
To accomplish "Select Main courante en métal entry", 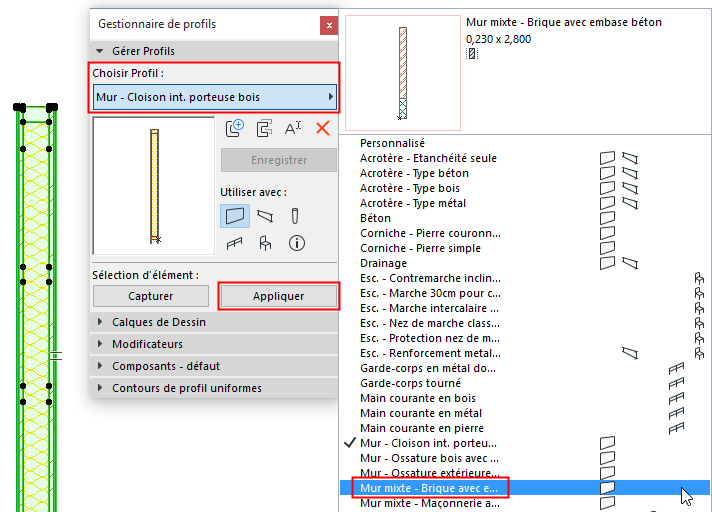I will (x=525, y=413).
